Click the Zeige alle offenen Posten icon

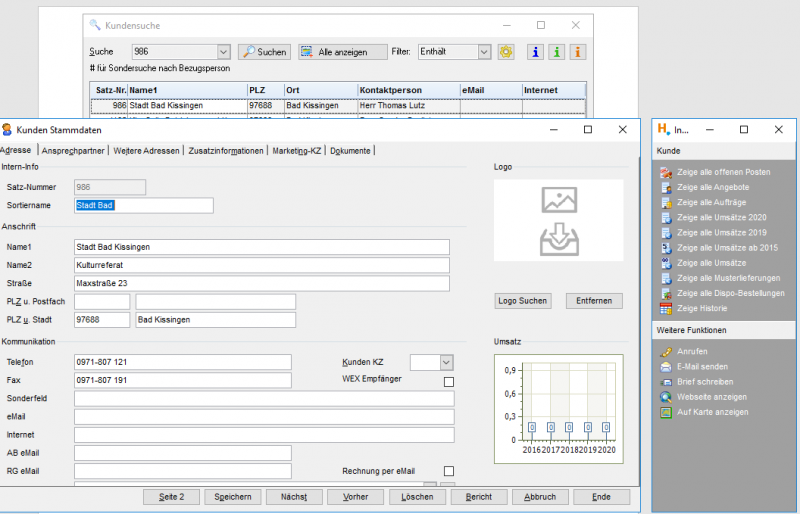click(x=666, y=173)
